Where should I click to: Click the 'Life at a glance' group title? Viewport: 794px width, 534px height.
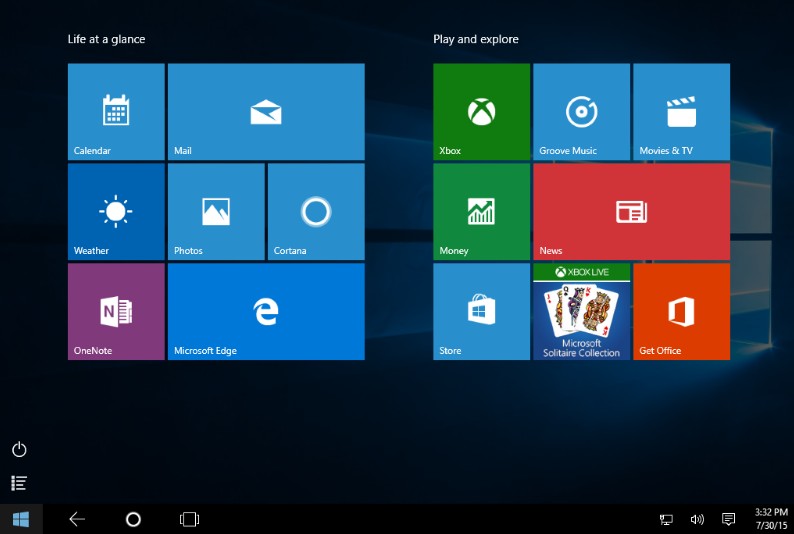[106, 39]
